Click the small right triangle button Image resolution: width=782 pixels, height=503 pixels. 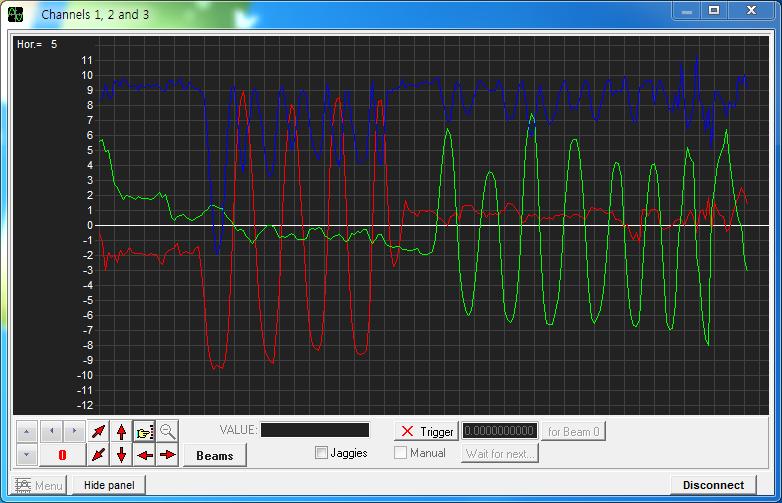[x=74, y=431]
